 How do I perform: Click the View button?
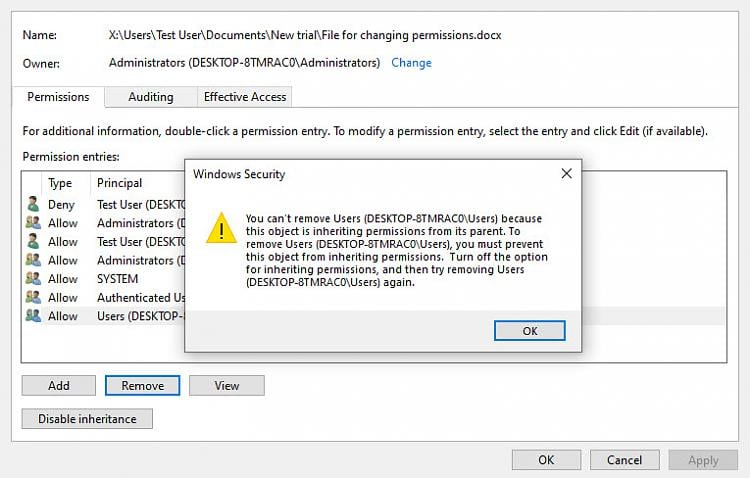pos(227,385)
